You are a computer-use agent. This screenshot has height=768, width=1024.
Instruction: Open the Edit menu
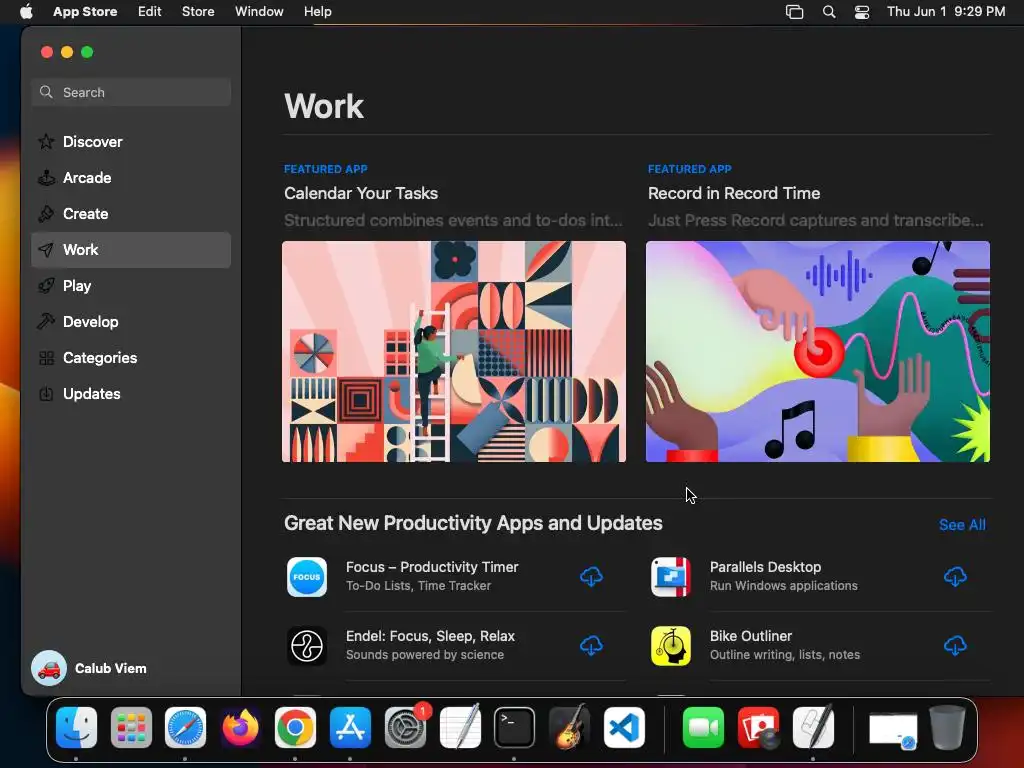tap(150, 12)
